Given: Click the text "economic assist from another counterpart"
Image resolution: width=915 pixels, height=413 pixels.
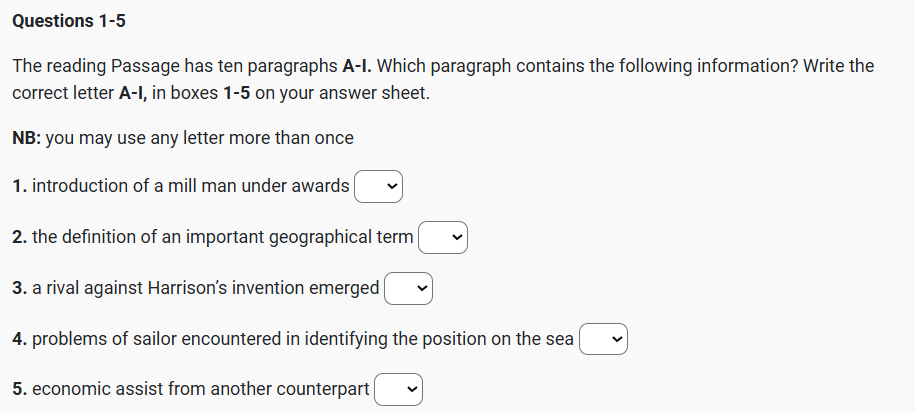Looking at the screenshot, I should [x=200, y=390].
